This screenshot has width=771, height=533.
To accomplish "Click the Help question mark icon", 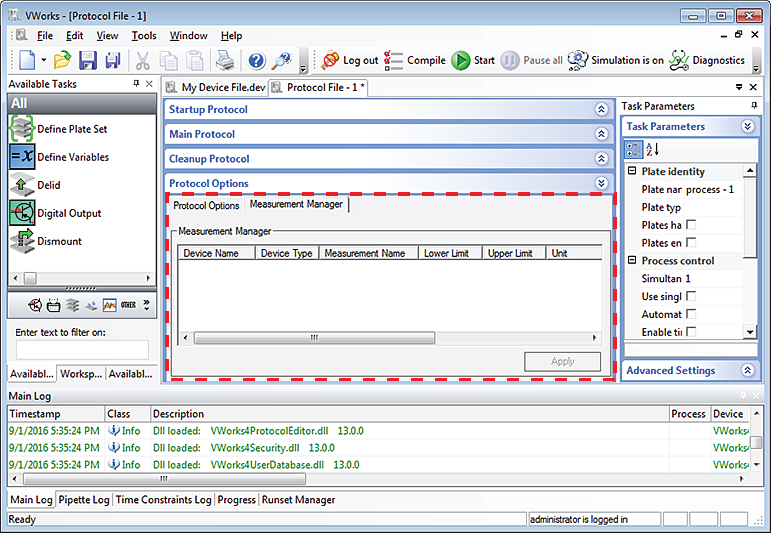I will tap(257, 61).
